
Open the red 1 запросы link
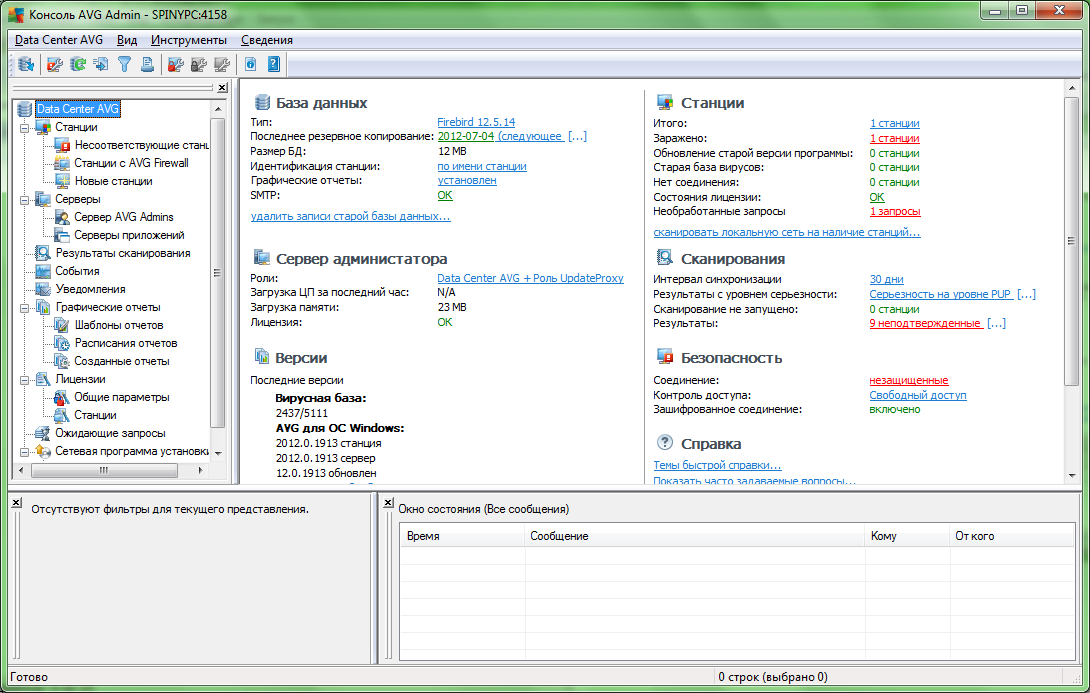point(895,211)
